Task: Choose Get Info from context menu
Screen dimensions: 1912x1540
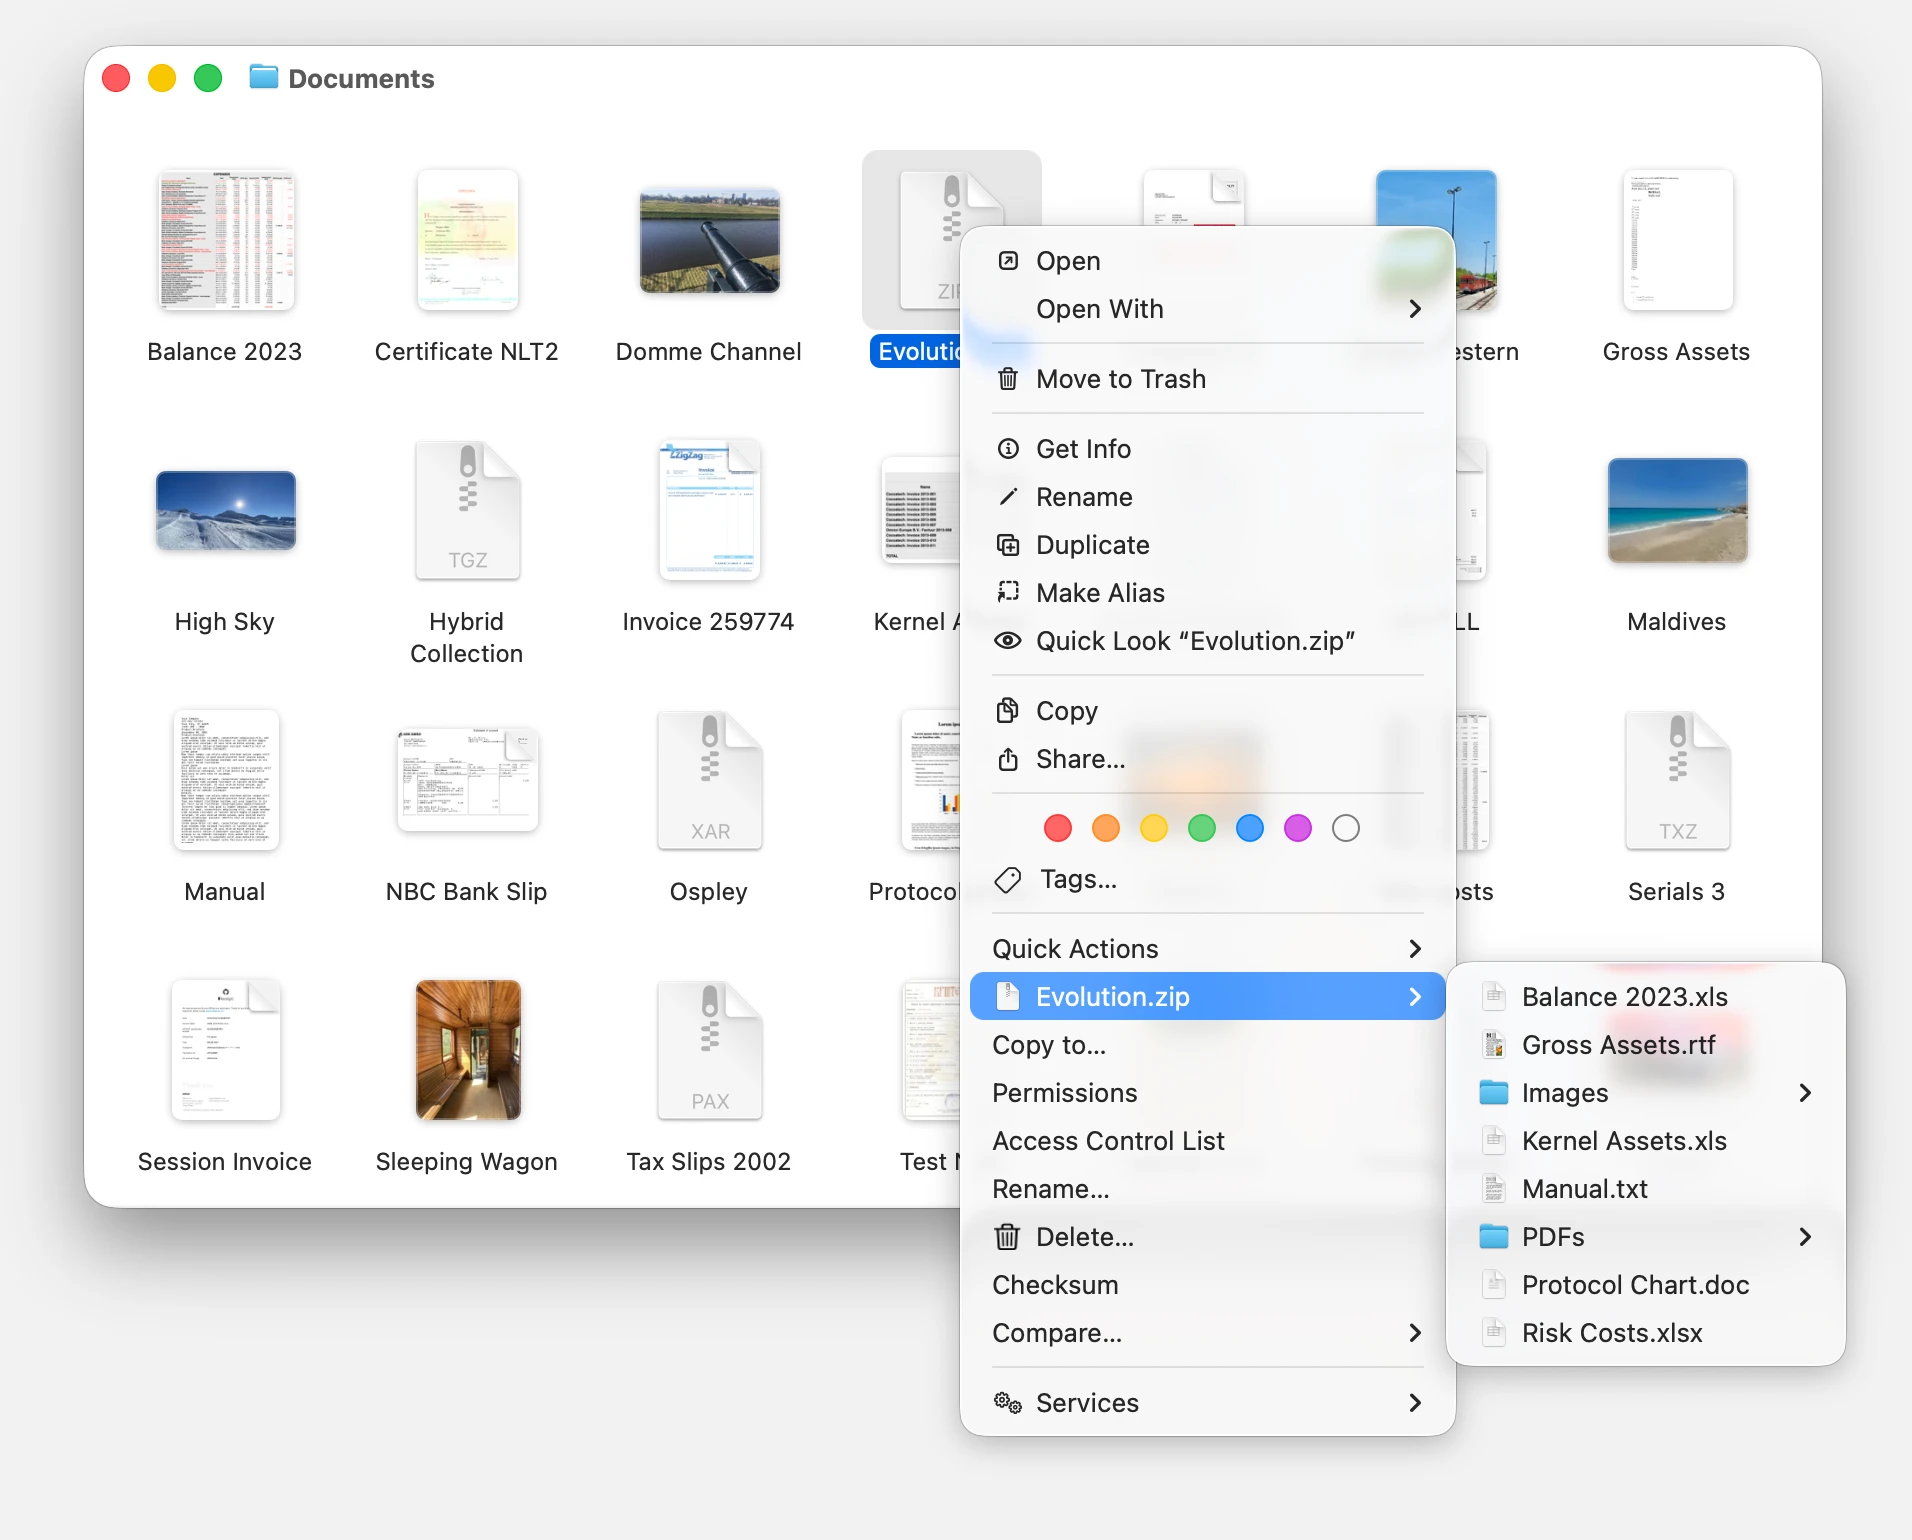Action: point(1208,449)
